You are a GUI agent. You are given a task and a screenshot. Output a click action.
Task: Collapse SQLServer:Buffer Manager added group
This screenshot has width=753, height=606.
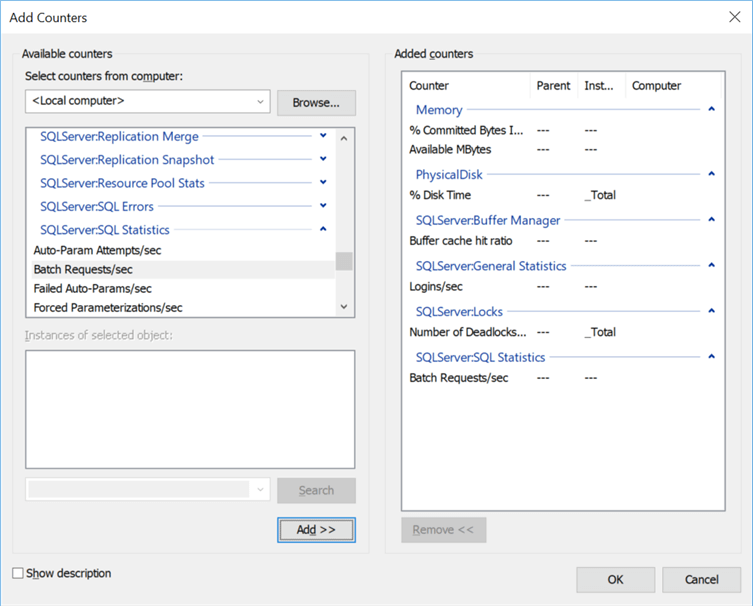[711, 219]
